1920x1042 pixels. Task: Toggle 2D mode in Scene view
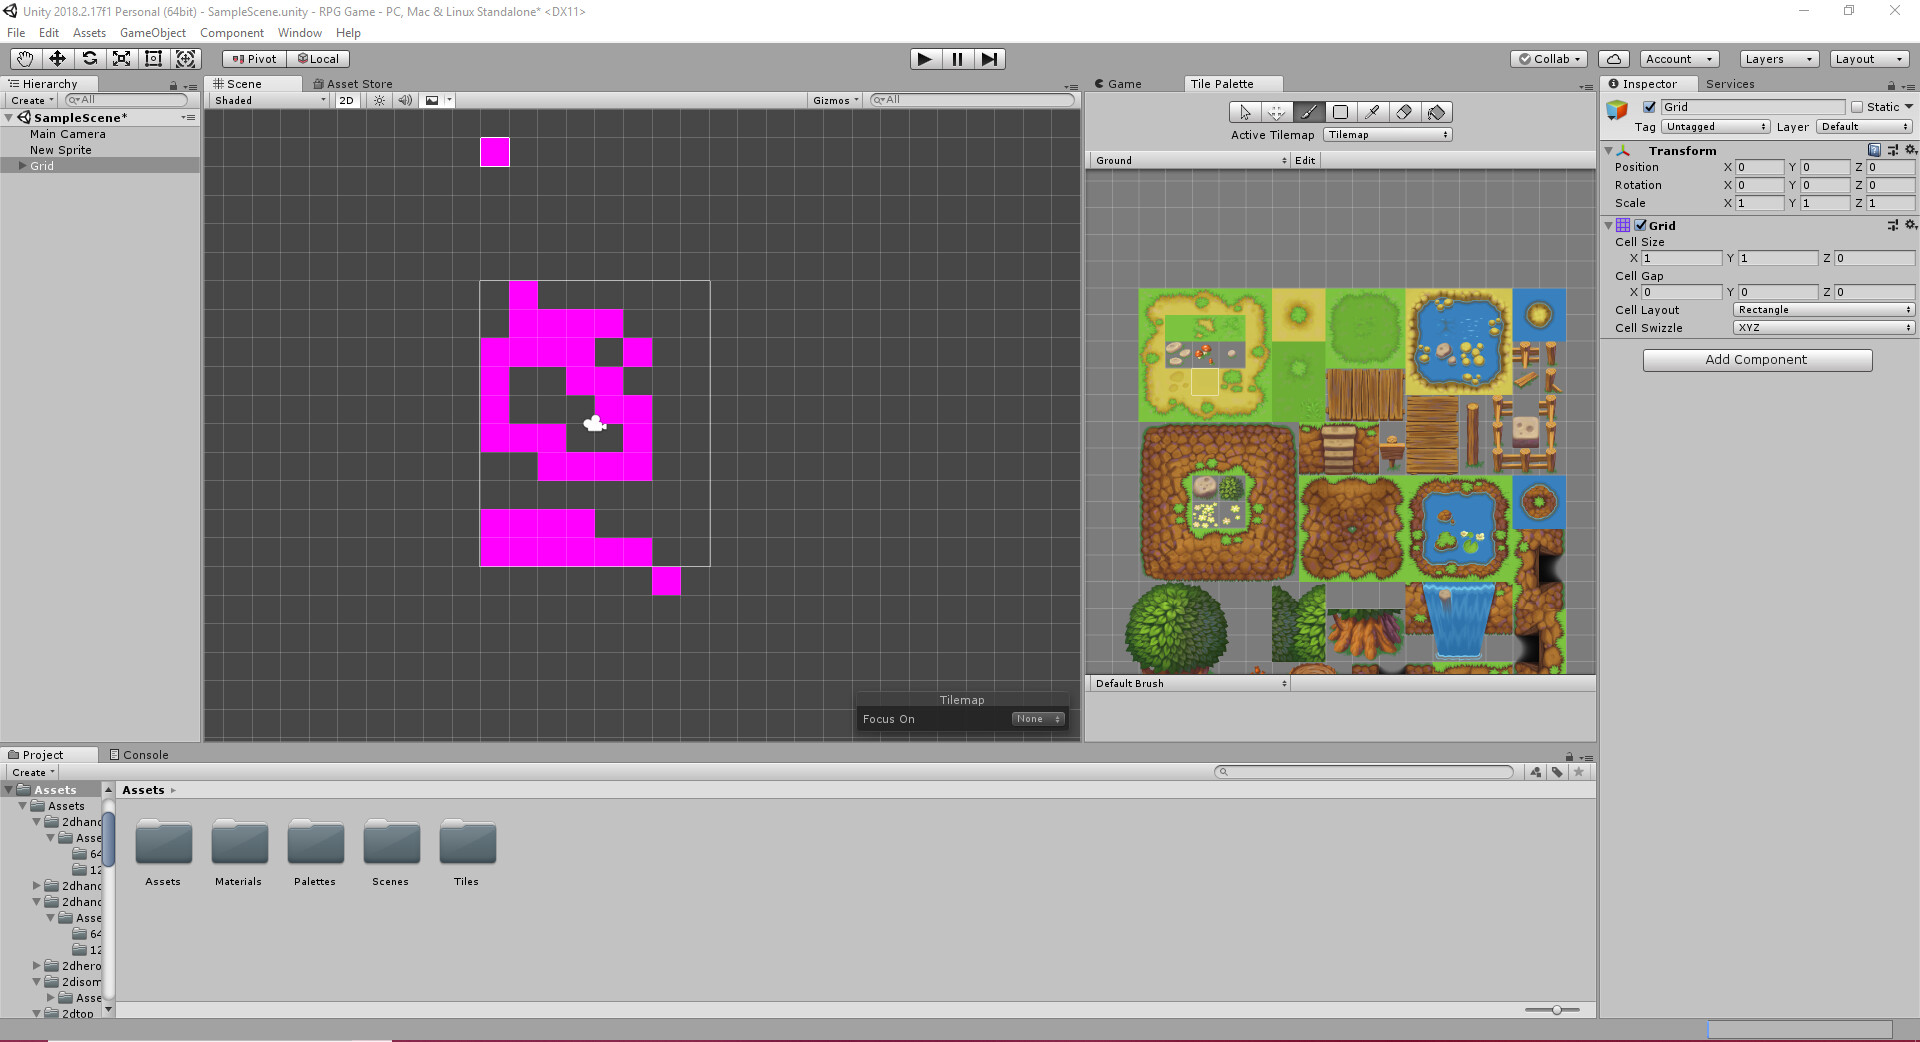346,100
